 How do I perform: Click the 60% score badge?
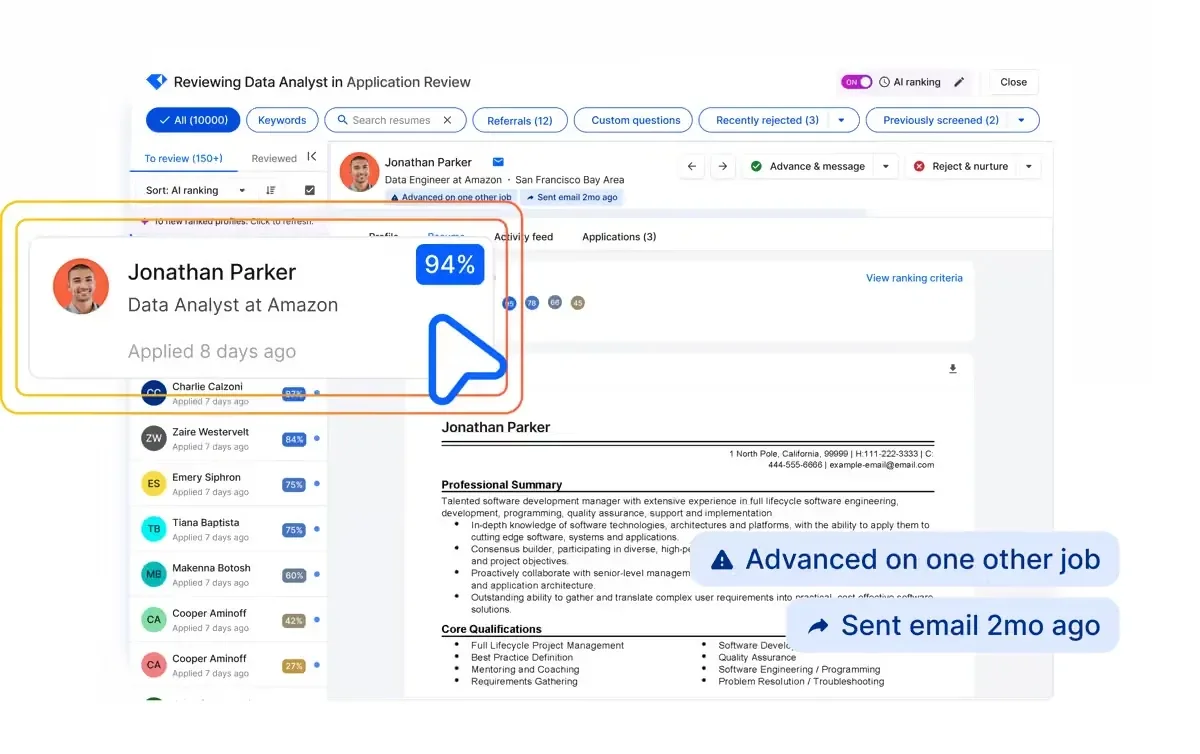pos(294,575)
